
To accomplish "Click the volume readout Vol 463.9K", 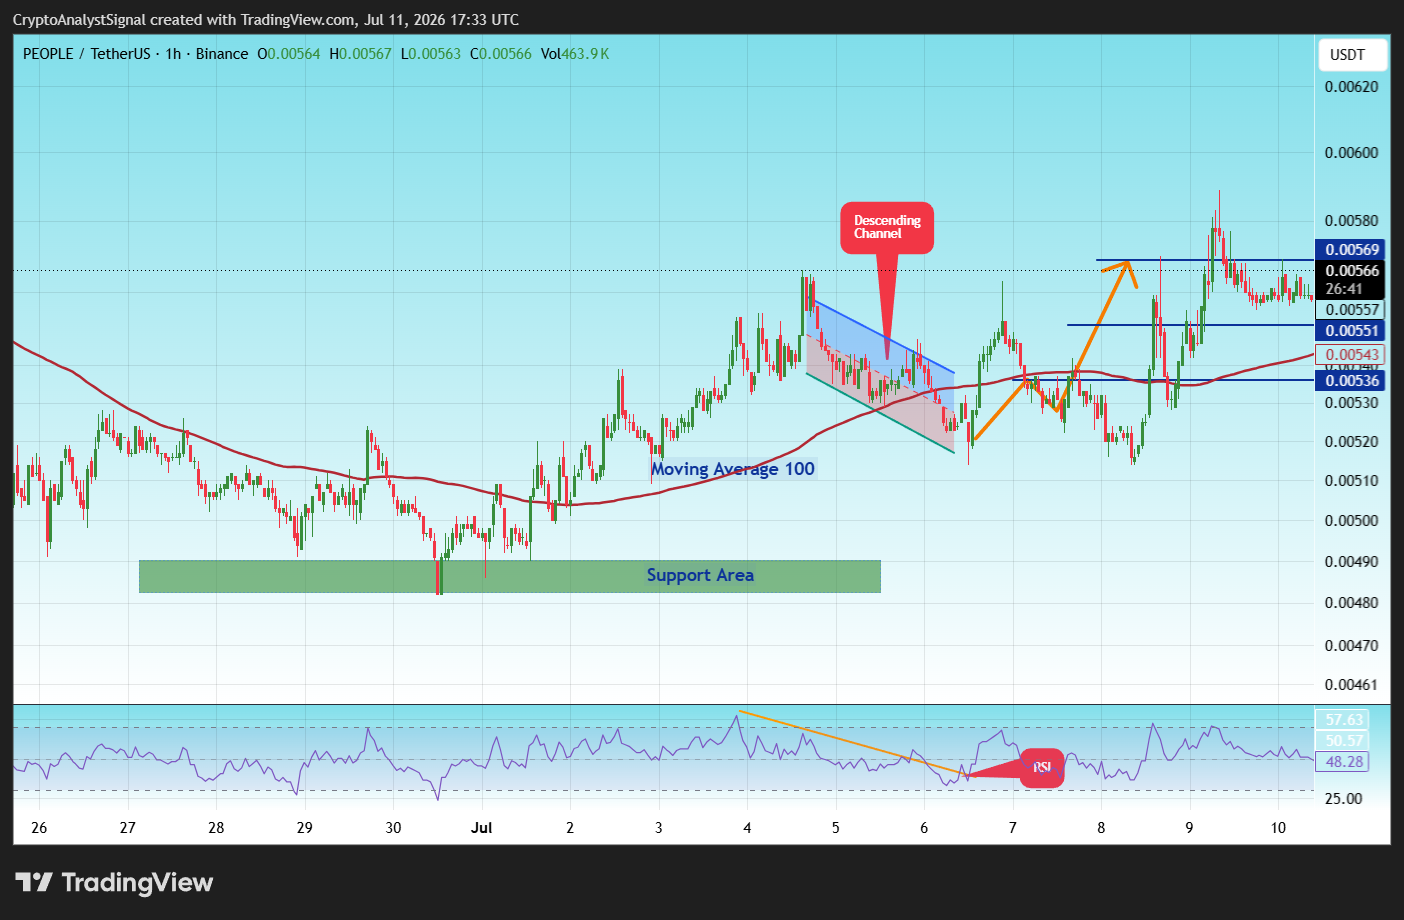I will 575,54.
